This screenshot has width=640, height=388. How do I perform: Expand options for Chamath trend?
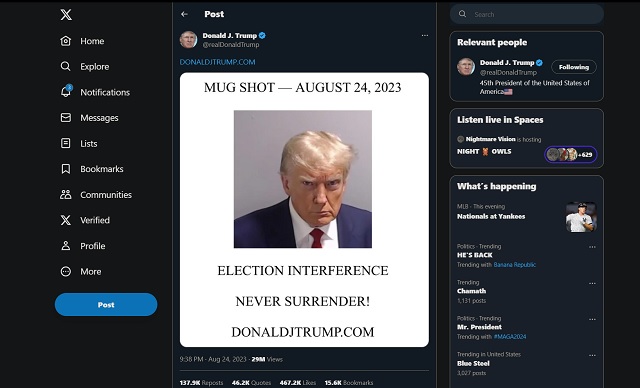click(x=592, y=283)
